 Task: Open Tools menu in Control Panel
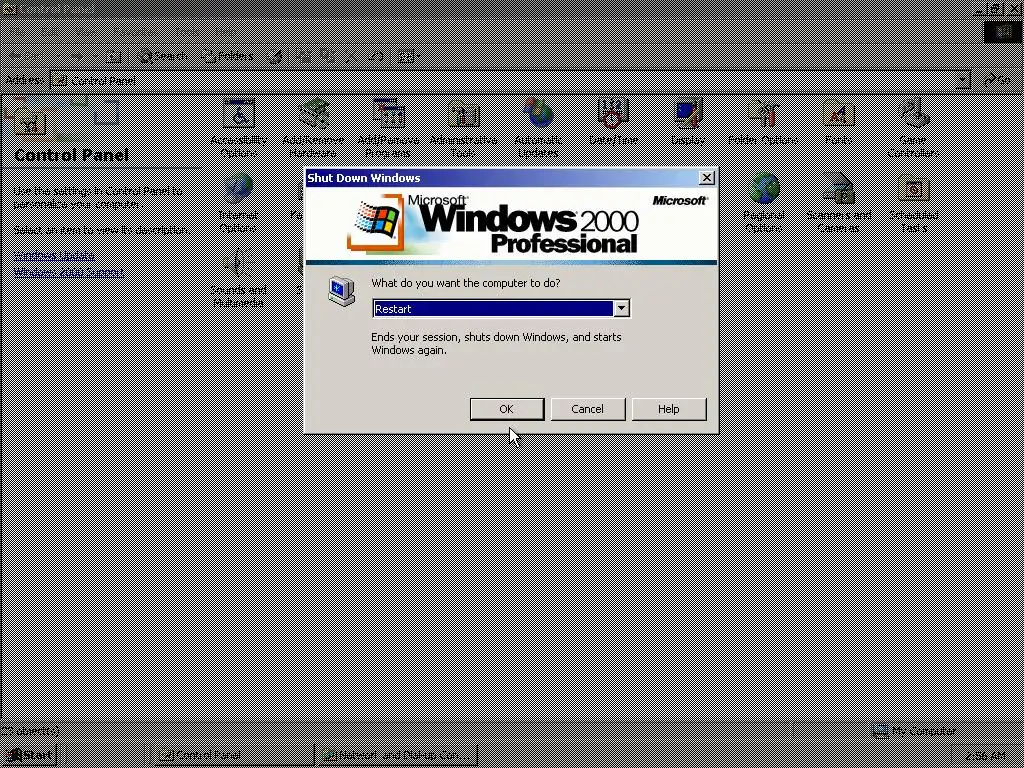coord(187,31)
